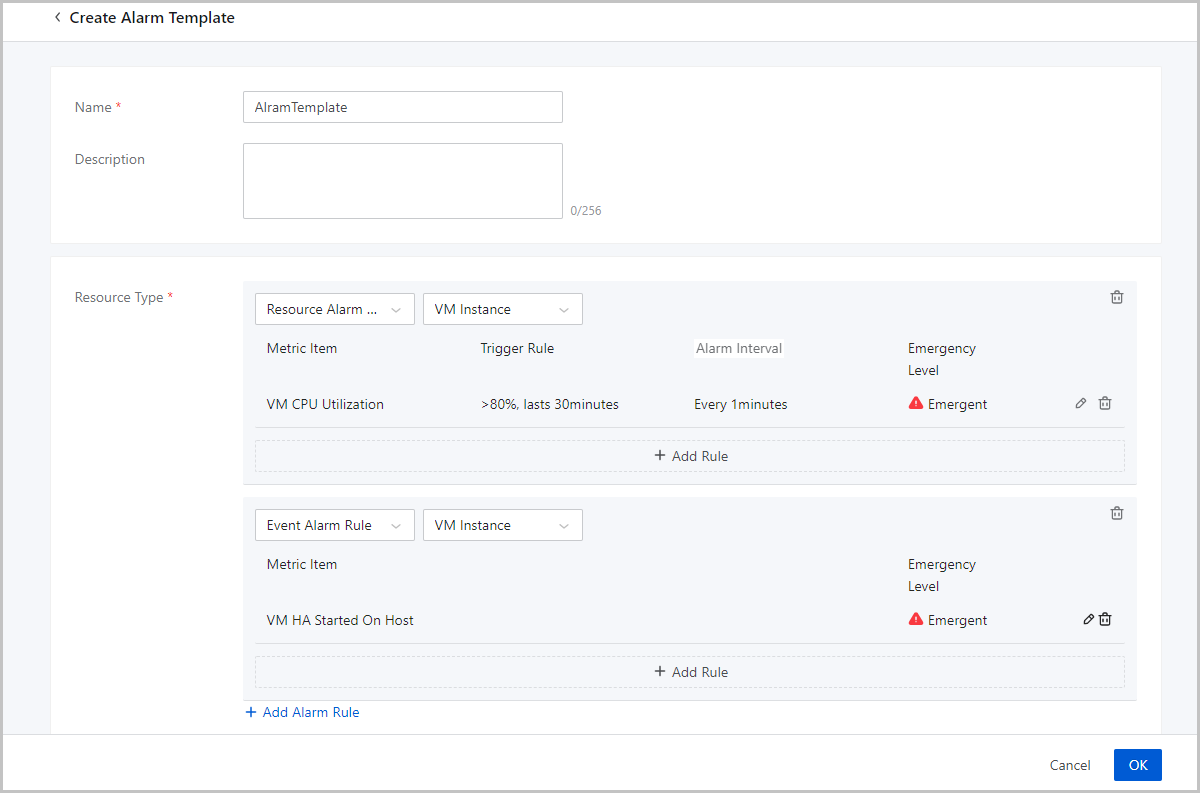Click the Trigger Rule column header

(x=517, y=348)
